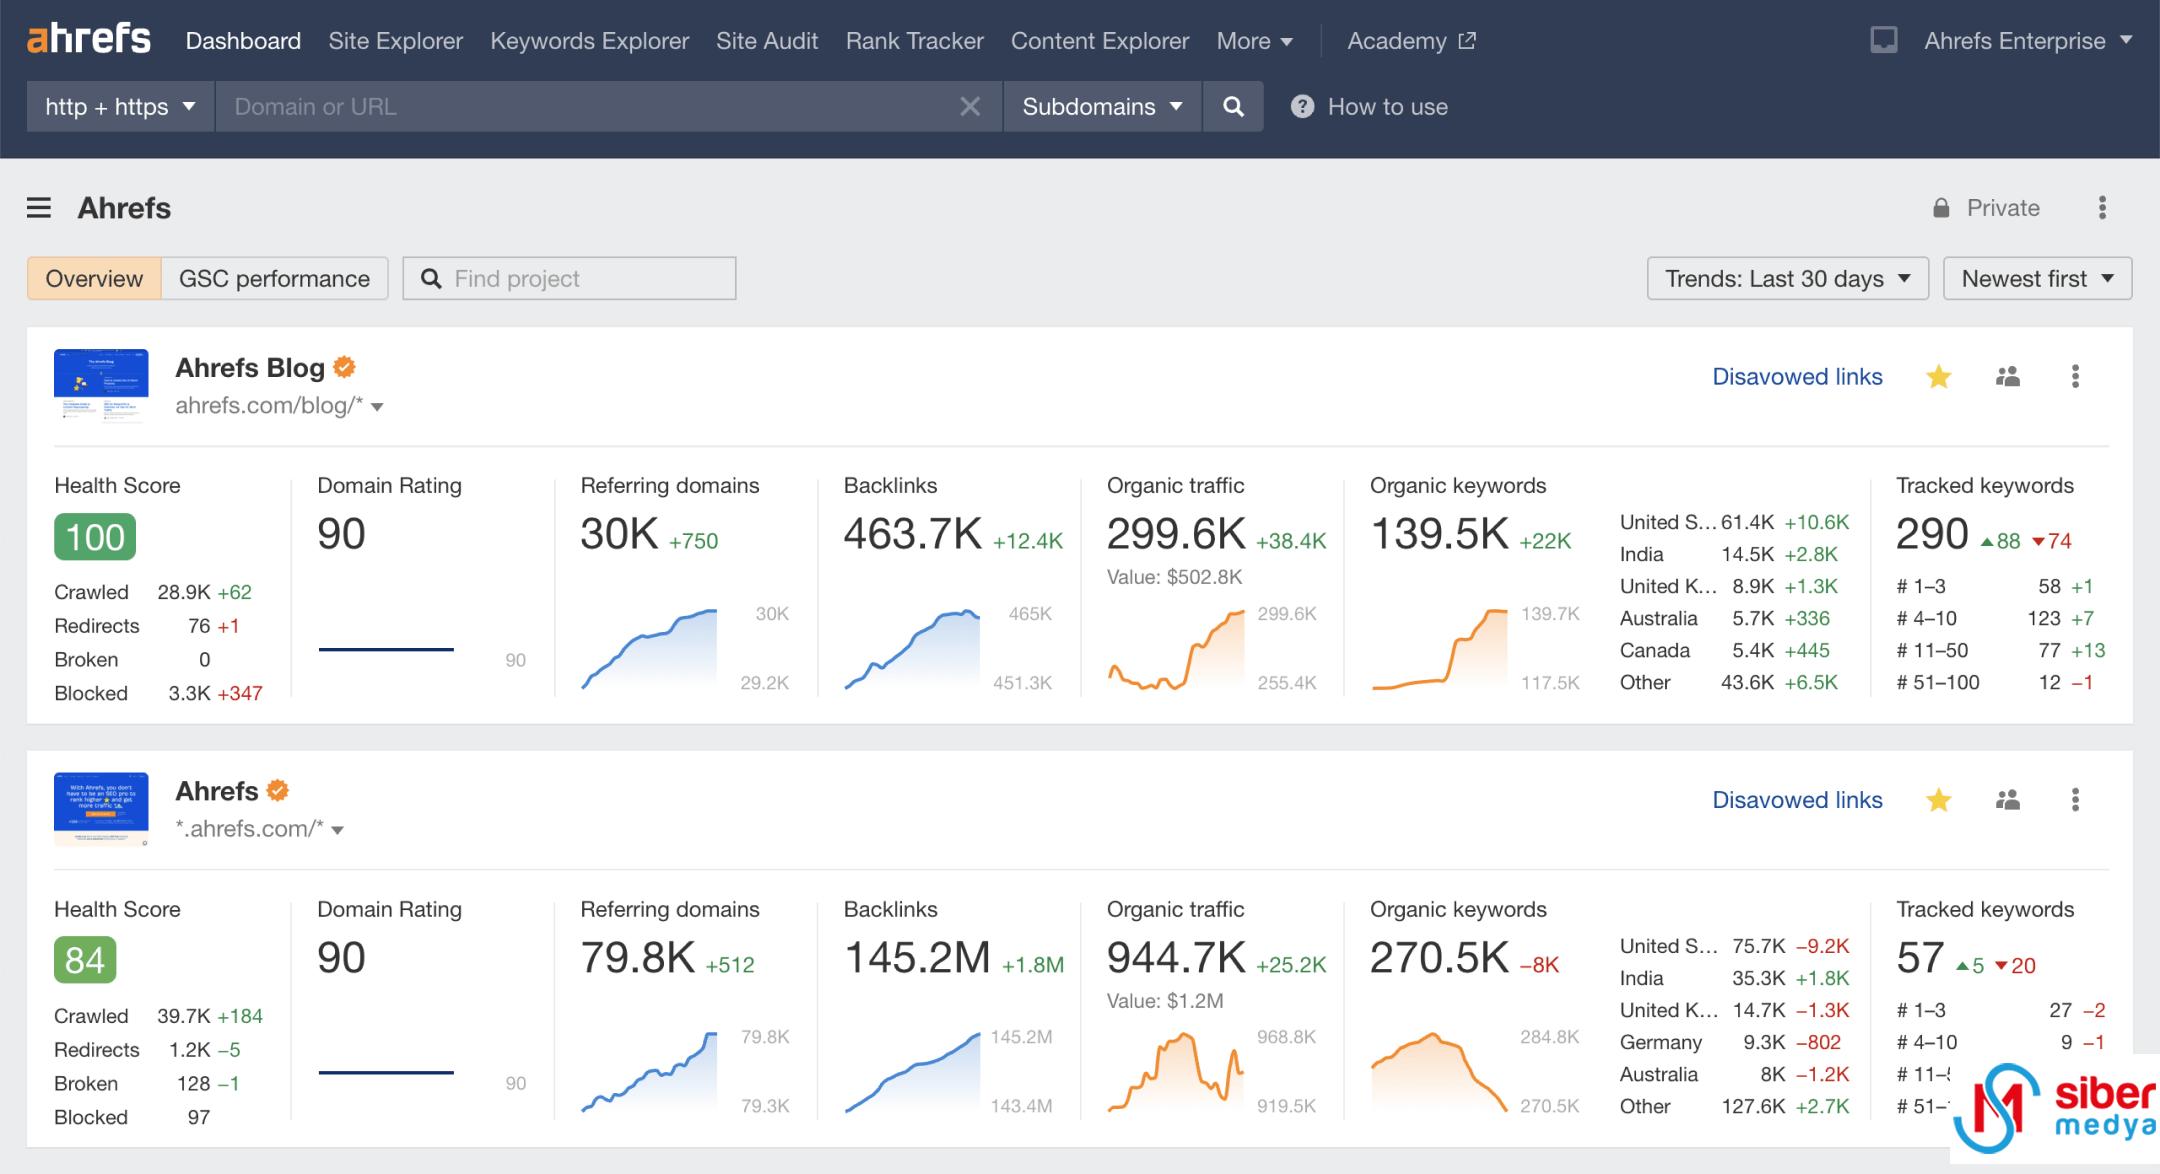Click Ahrefs backlinks 145.2M value

(917, 958)
